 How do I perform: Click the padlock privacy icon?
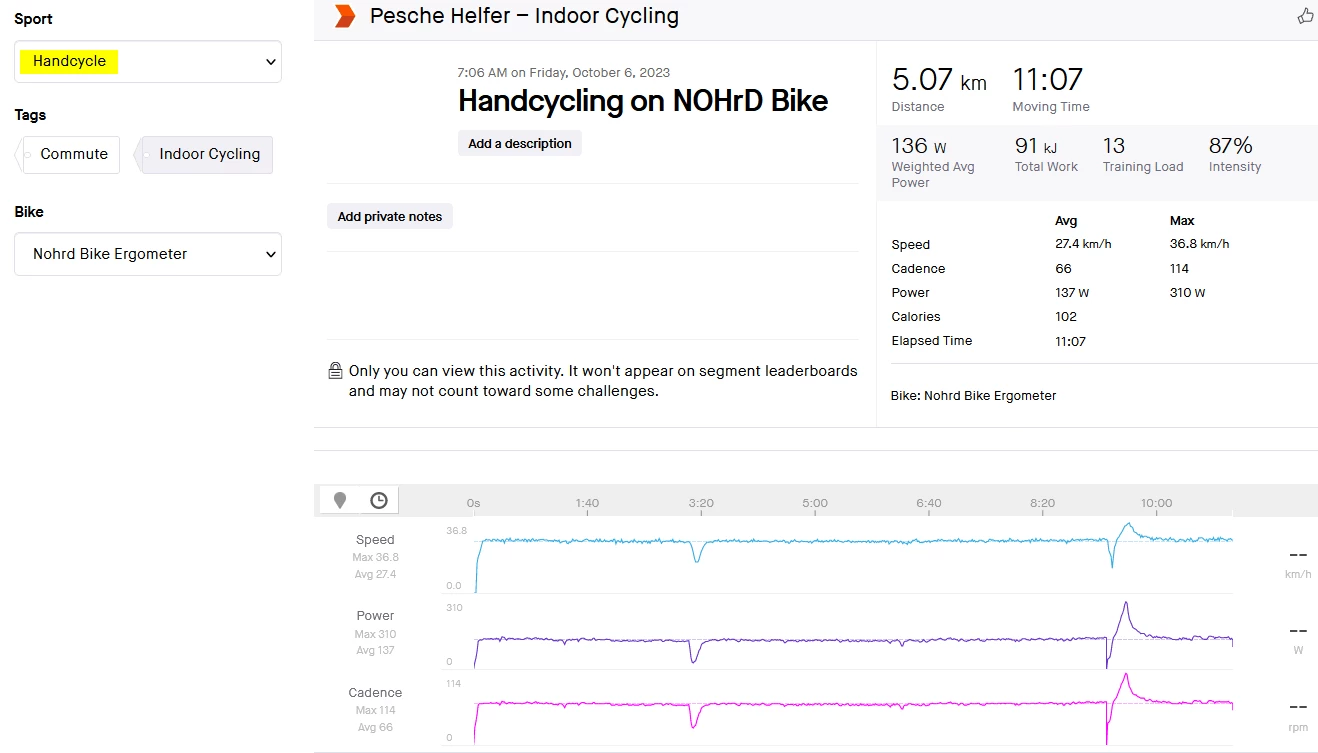336,371
